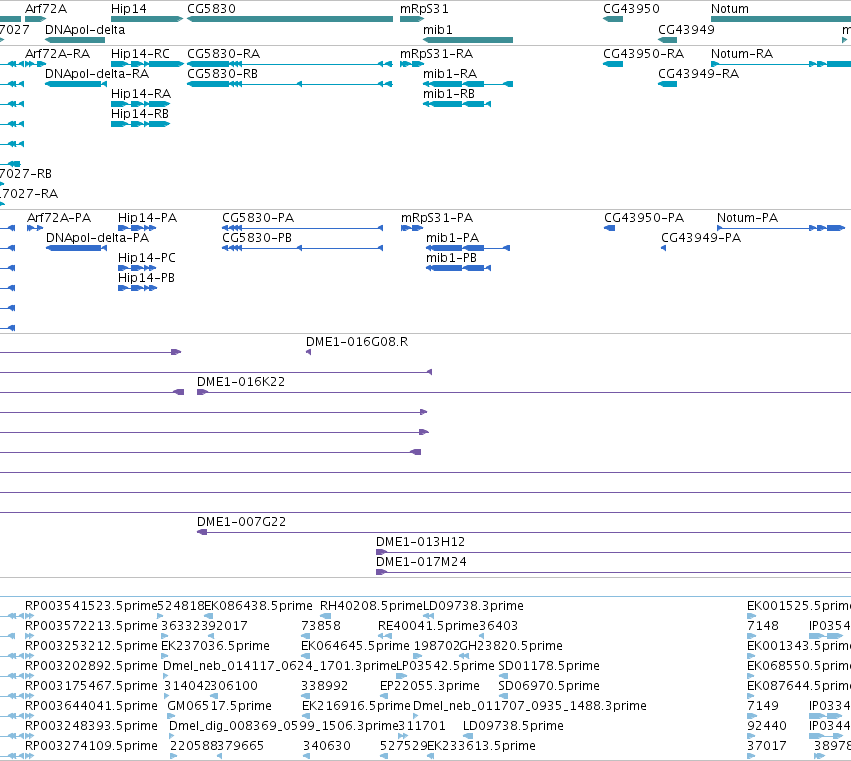This screenshot has width=851, height=761.
Task: Select transcript label CG5830-RB
Action: click(223, 73)
